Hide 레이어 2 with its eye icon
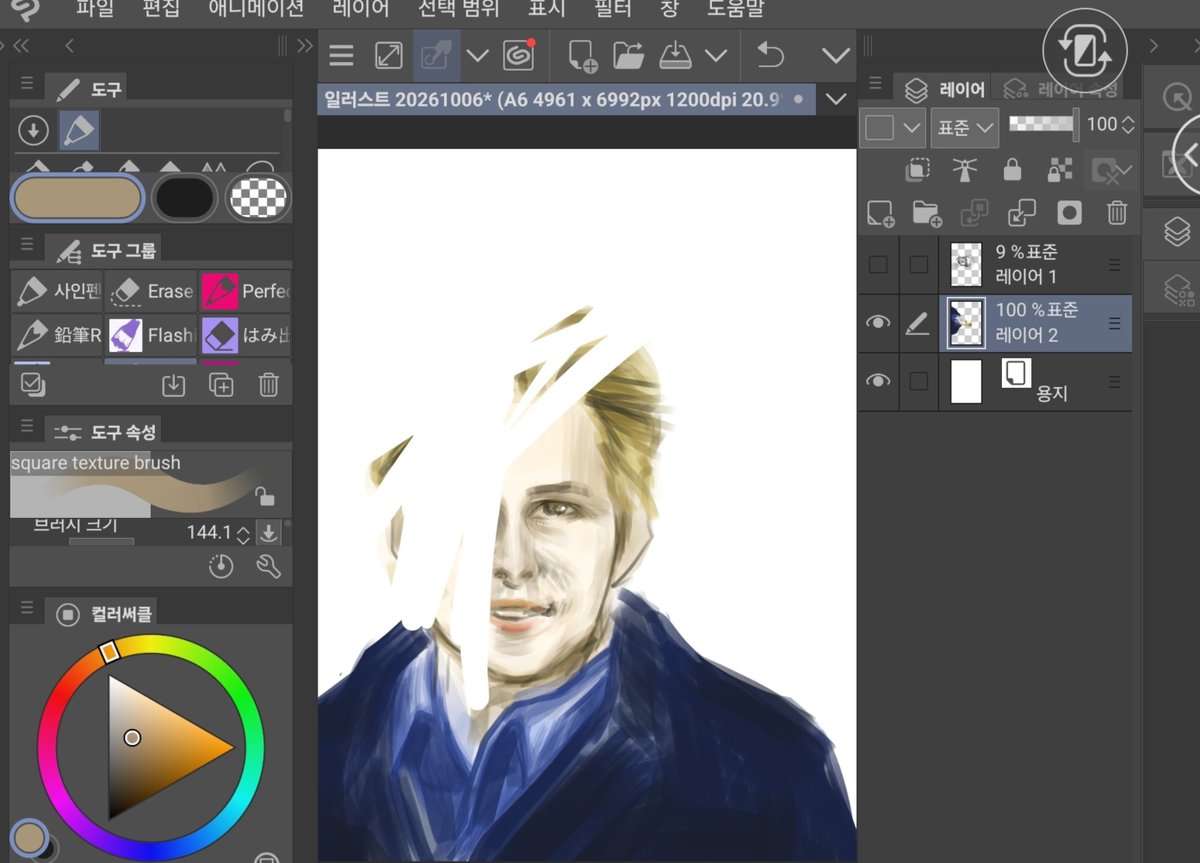 pyautogui.click(x=878, y=323)
